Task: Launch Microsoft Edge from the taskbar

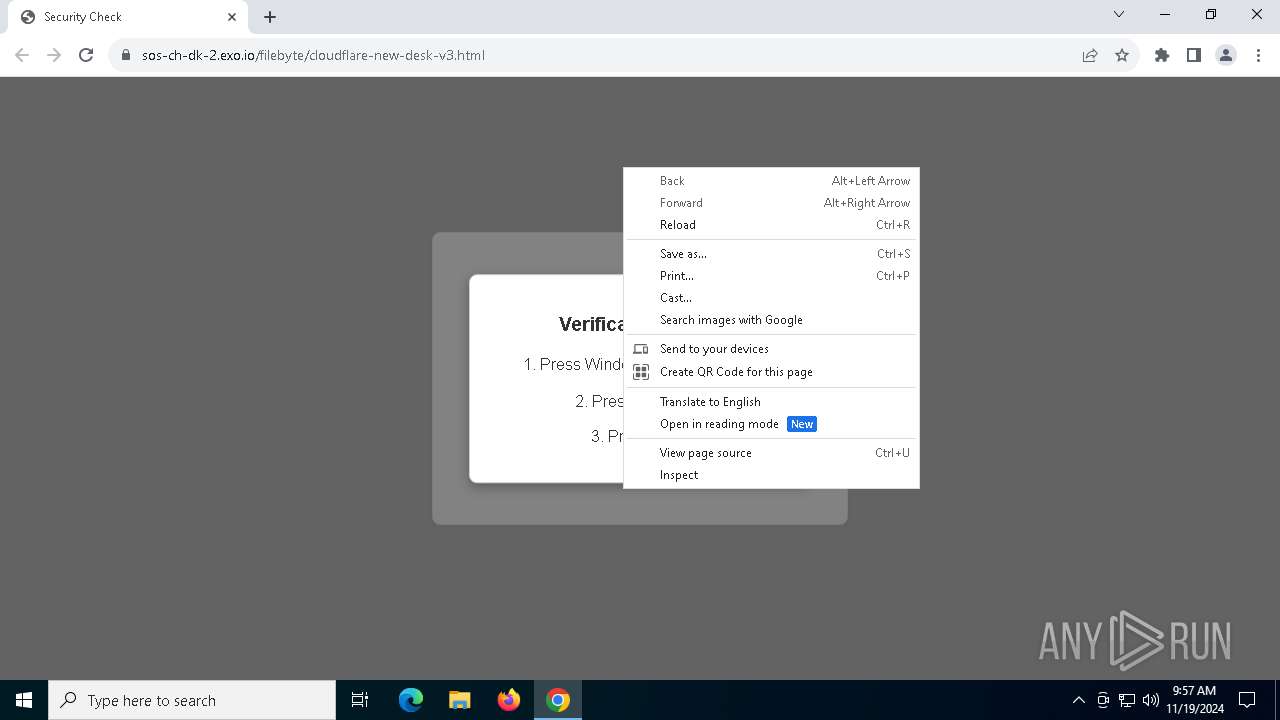Action: [411, 700]
